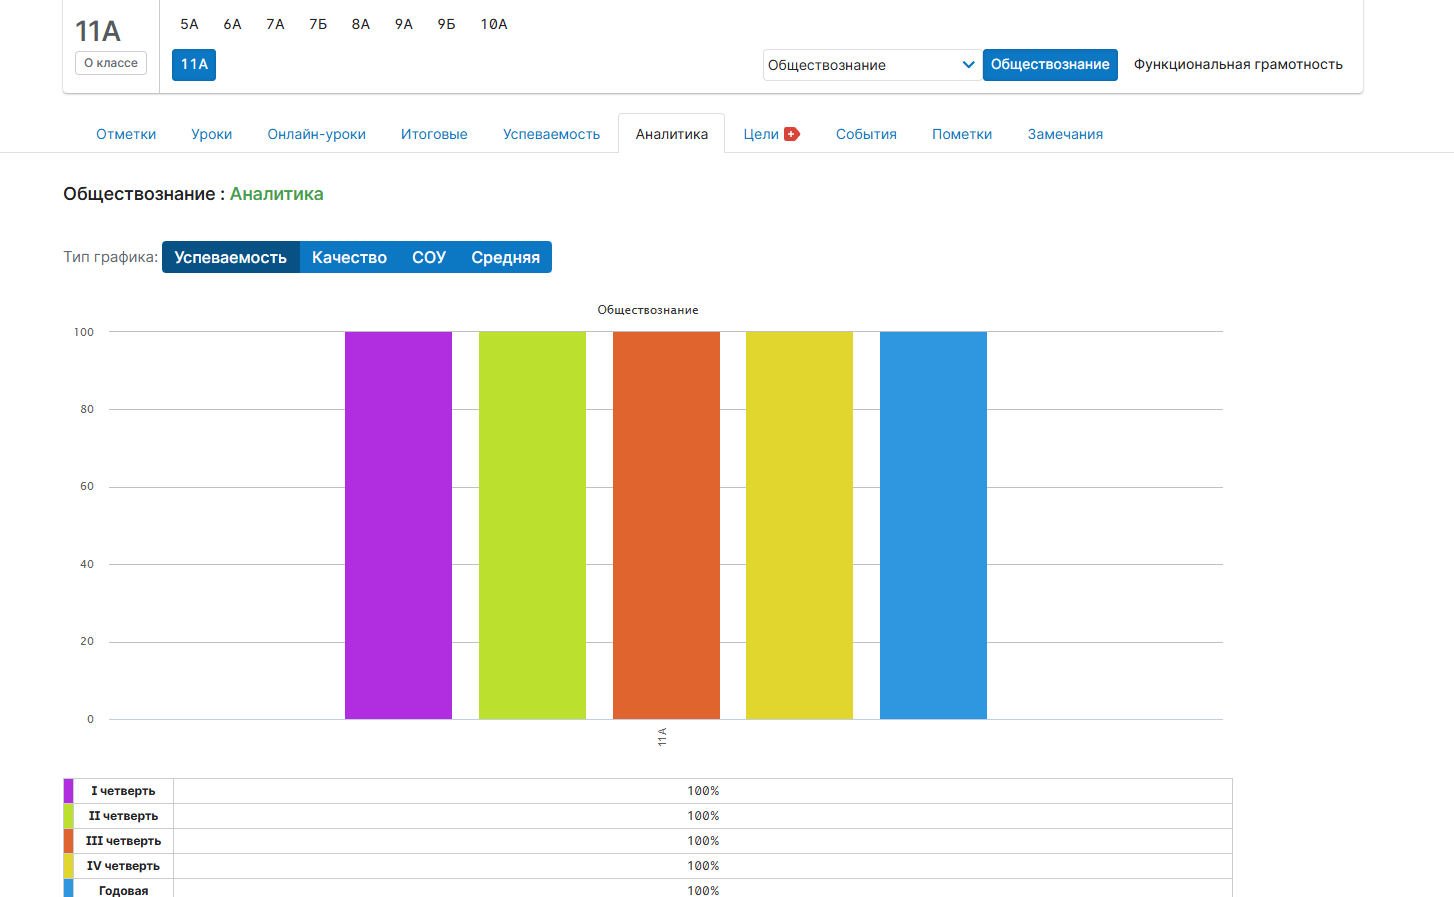This screenshot has height=897, width=1454.
Task: Open the Замечания tab
Action: click(x=1065, y=134)
